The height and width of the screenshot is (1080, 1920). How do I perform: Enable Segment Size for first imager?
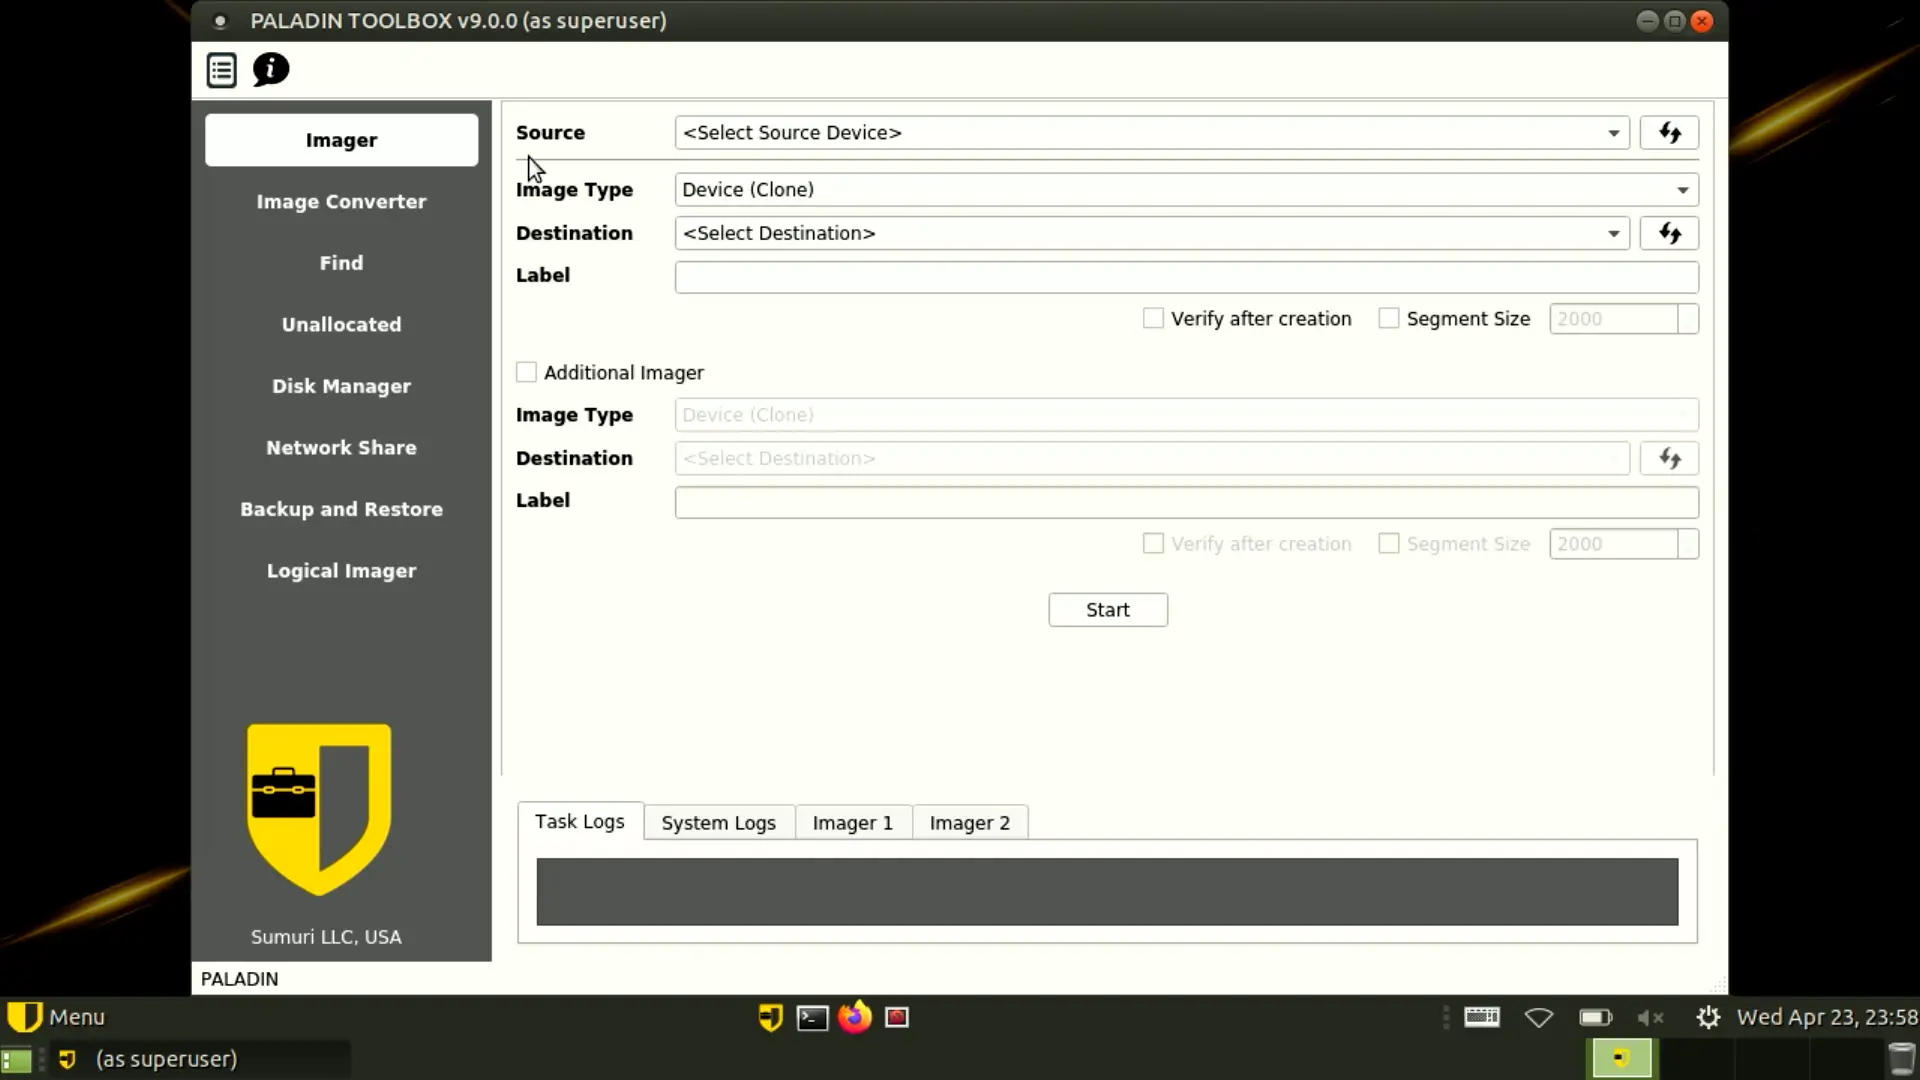[x=1388, y=319]
